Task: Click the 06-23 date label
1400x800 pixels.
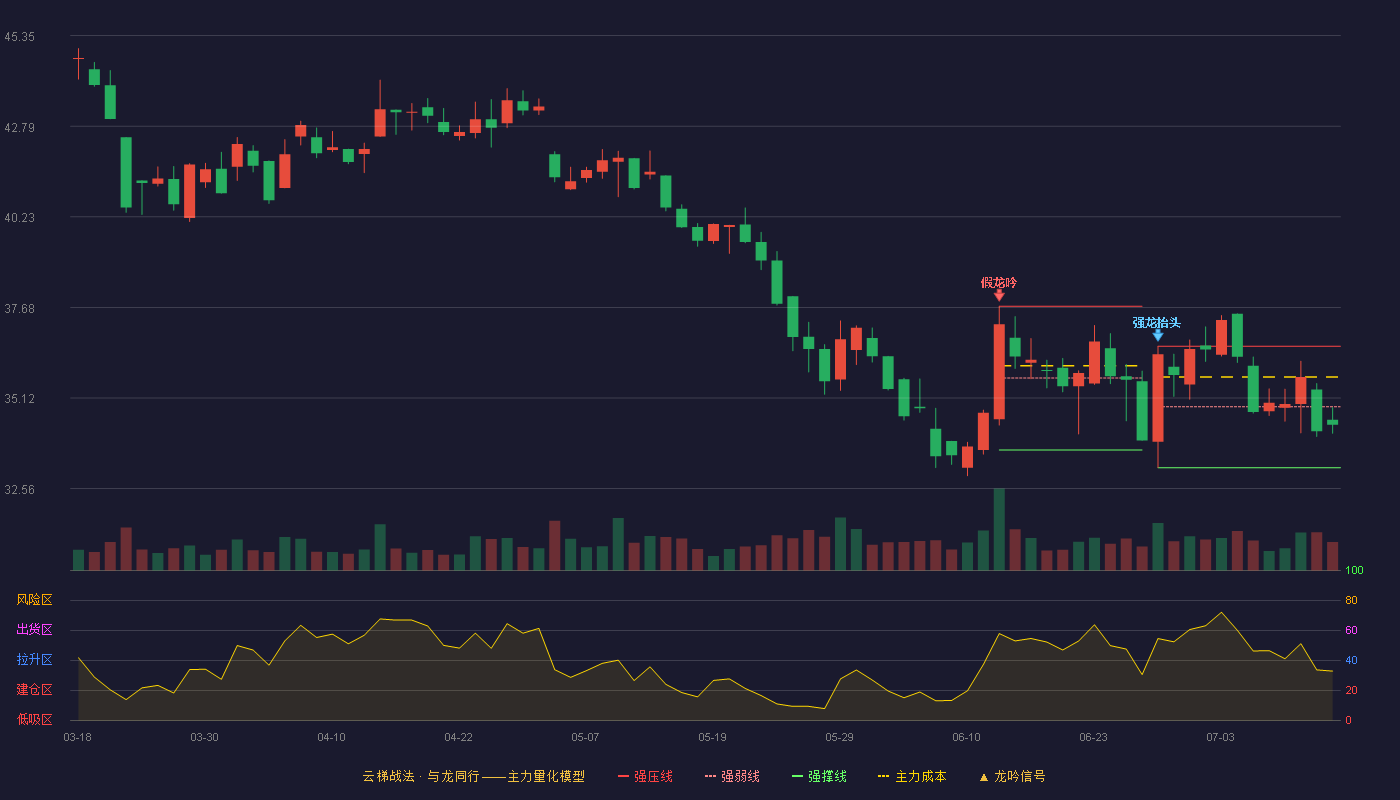Action: [x=1093, y=737]
